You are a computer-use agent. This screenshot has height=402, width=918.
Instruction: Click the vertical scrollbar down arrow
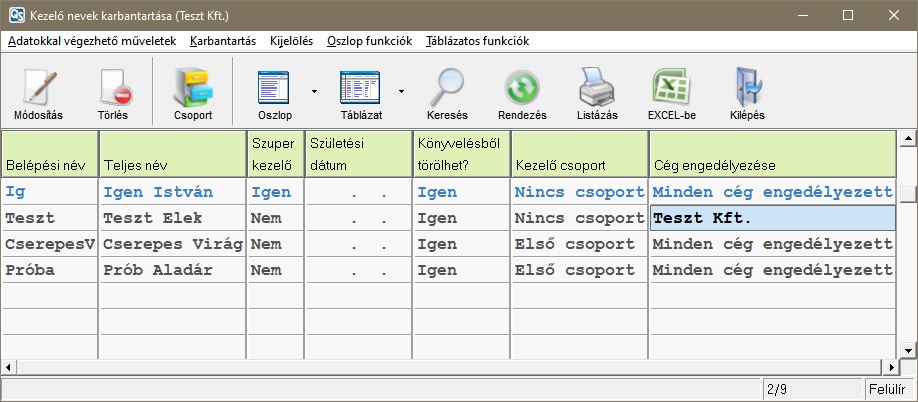[x=908, y=350]
